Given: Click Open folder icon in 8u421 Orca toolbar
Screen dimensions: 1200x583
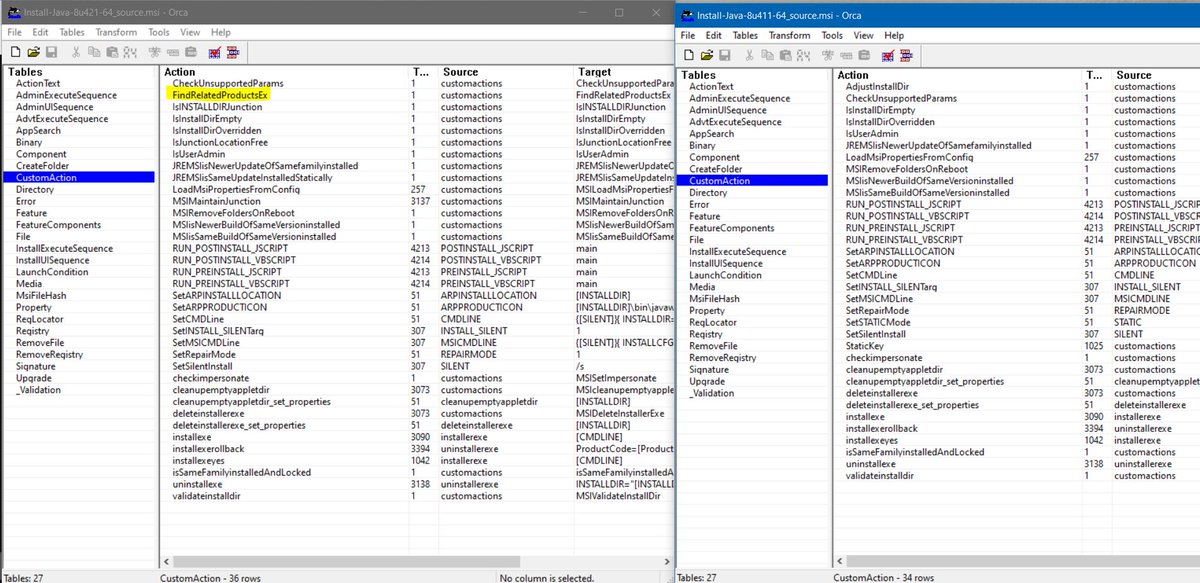Looking at the screenshot, I should point(33,51).
